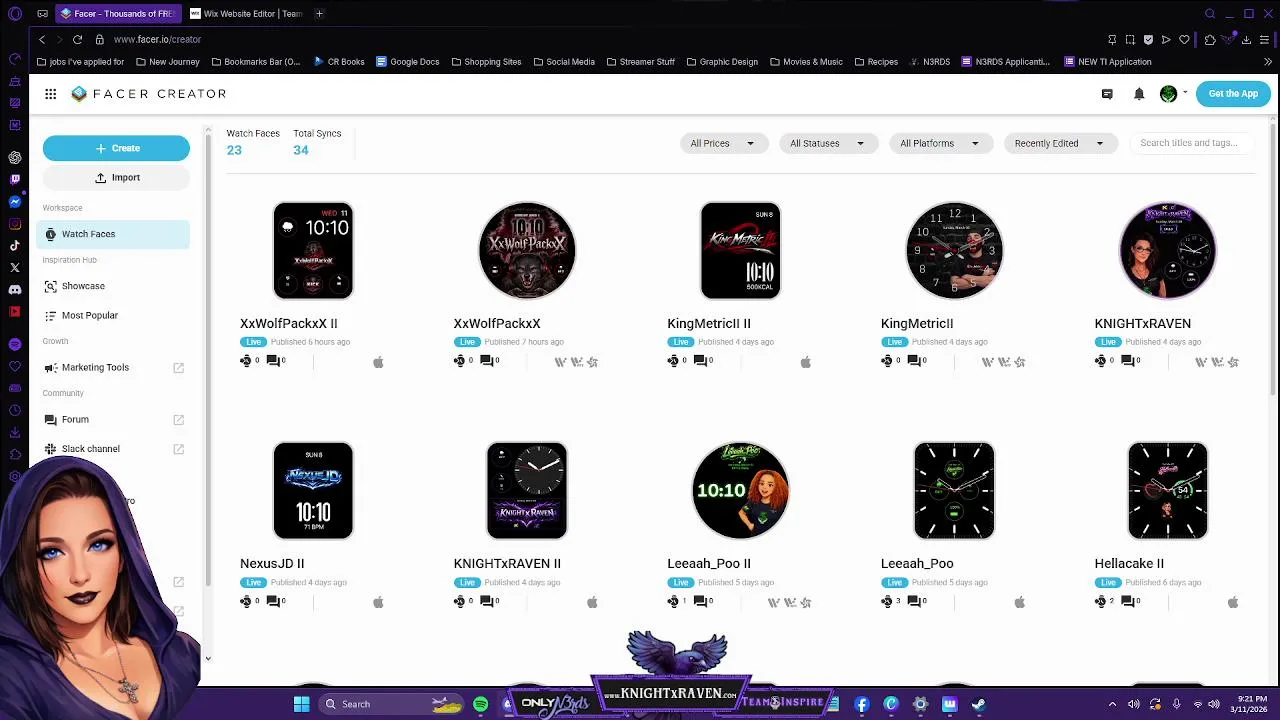Open the Recently Edited sort dropdown

(x=1059, y=143)
